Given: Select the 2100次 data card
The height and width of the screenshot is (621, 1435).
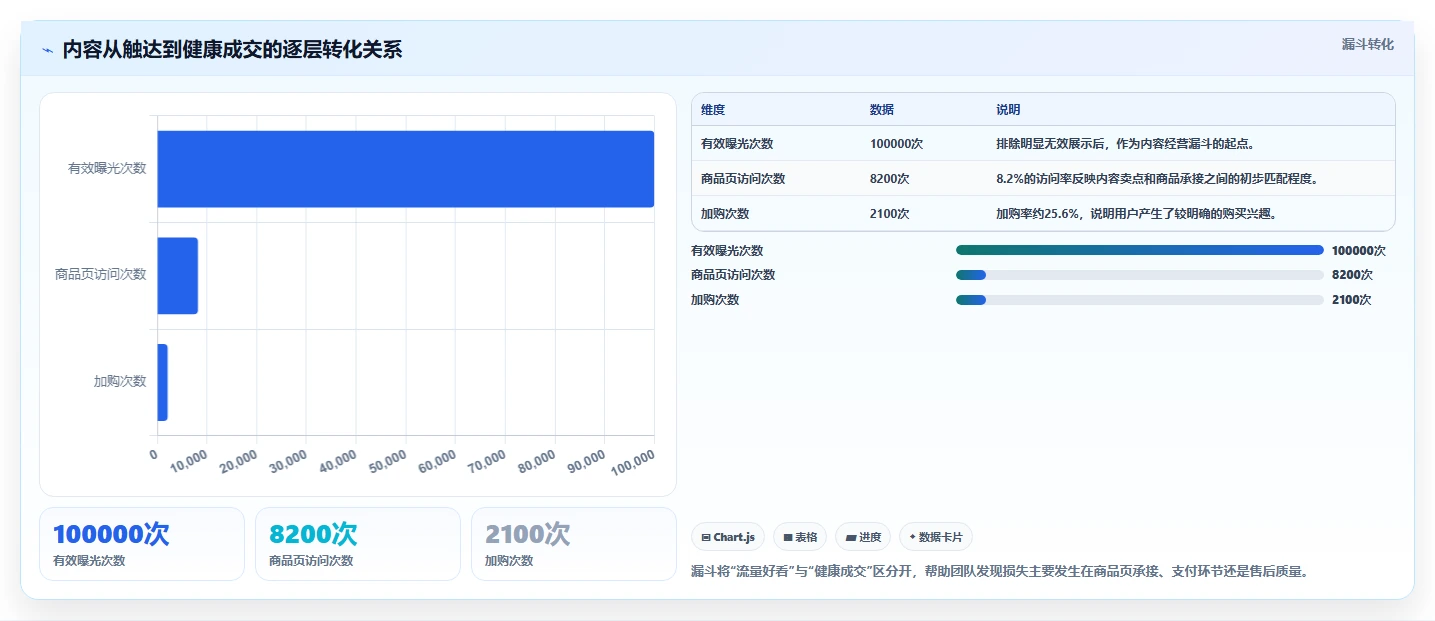Looking at the screenshot, I should click(574, 544).
